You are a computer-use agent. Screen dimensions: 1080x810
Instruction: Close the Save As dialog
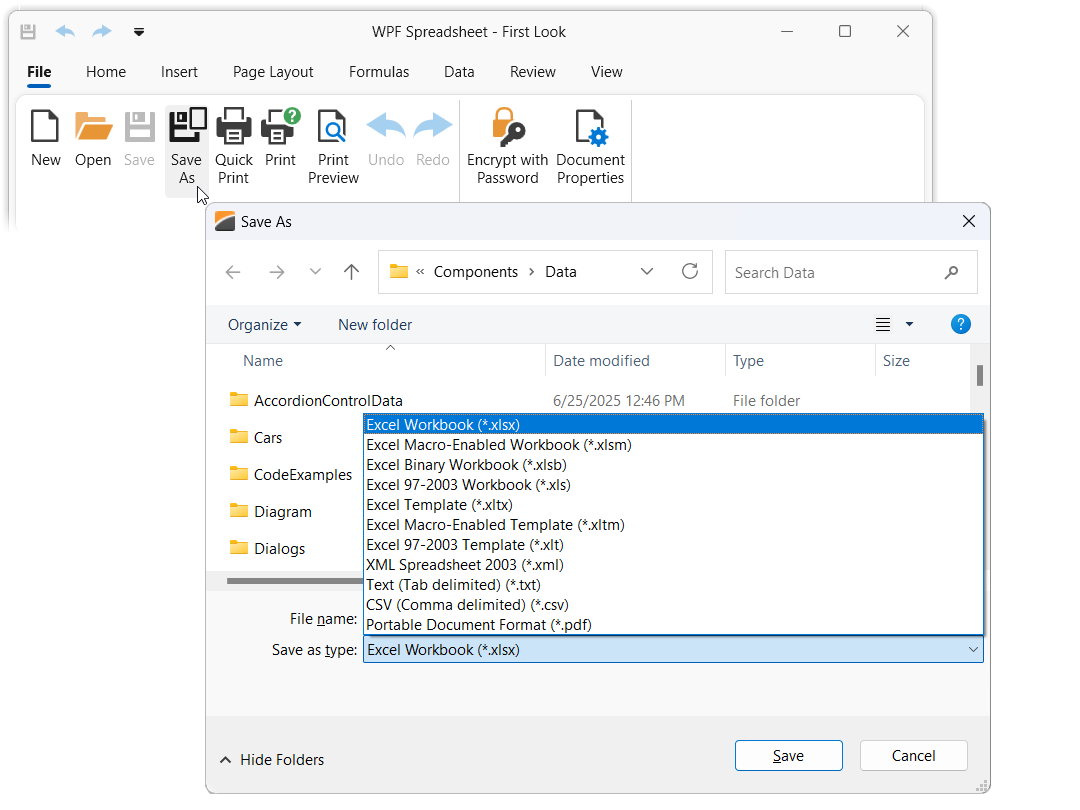click(x=968, y=221)
